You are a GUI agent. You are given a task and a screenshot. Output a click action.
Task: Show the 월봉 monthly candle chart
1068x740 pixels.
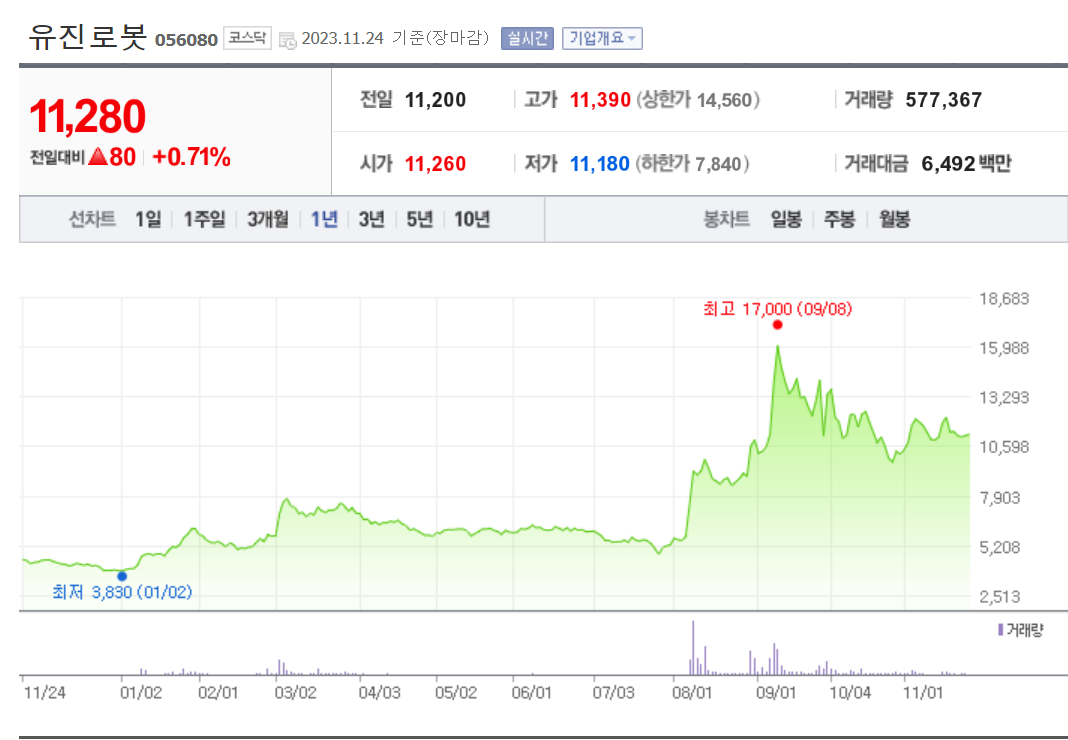pos(894,219)
